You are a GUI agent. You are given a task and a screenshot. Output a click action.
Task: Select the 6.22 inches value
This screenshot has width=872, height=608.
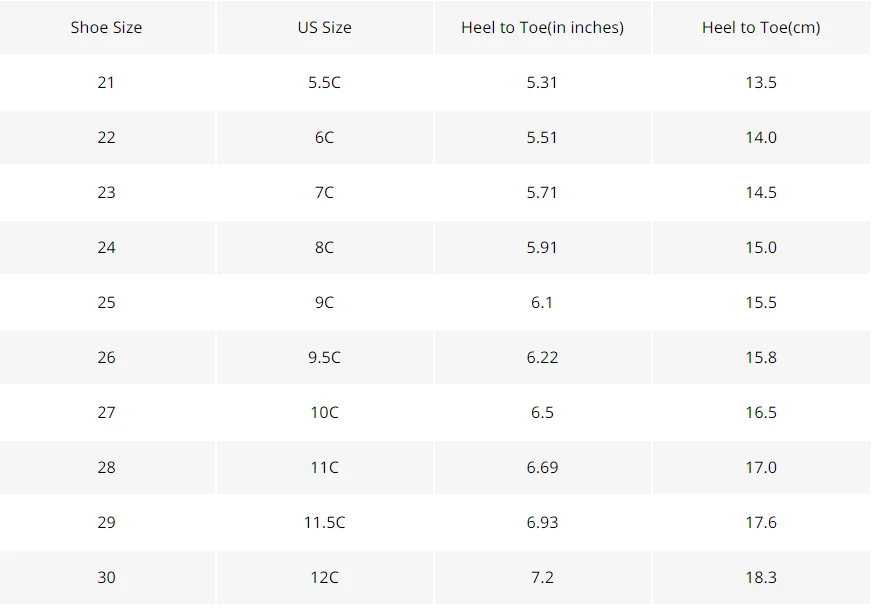pos(542,358)
